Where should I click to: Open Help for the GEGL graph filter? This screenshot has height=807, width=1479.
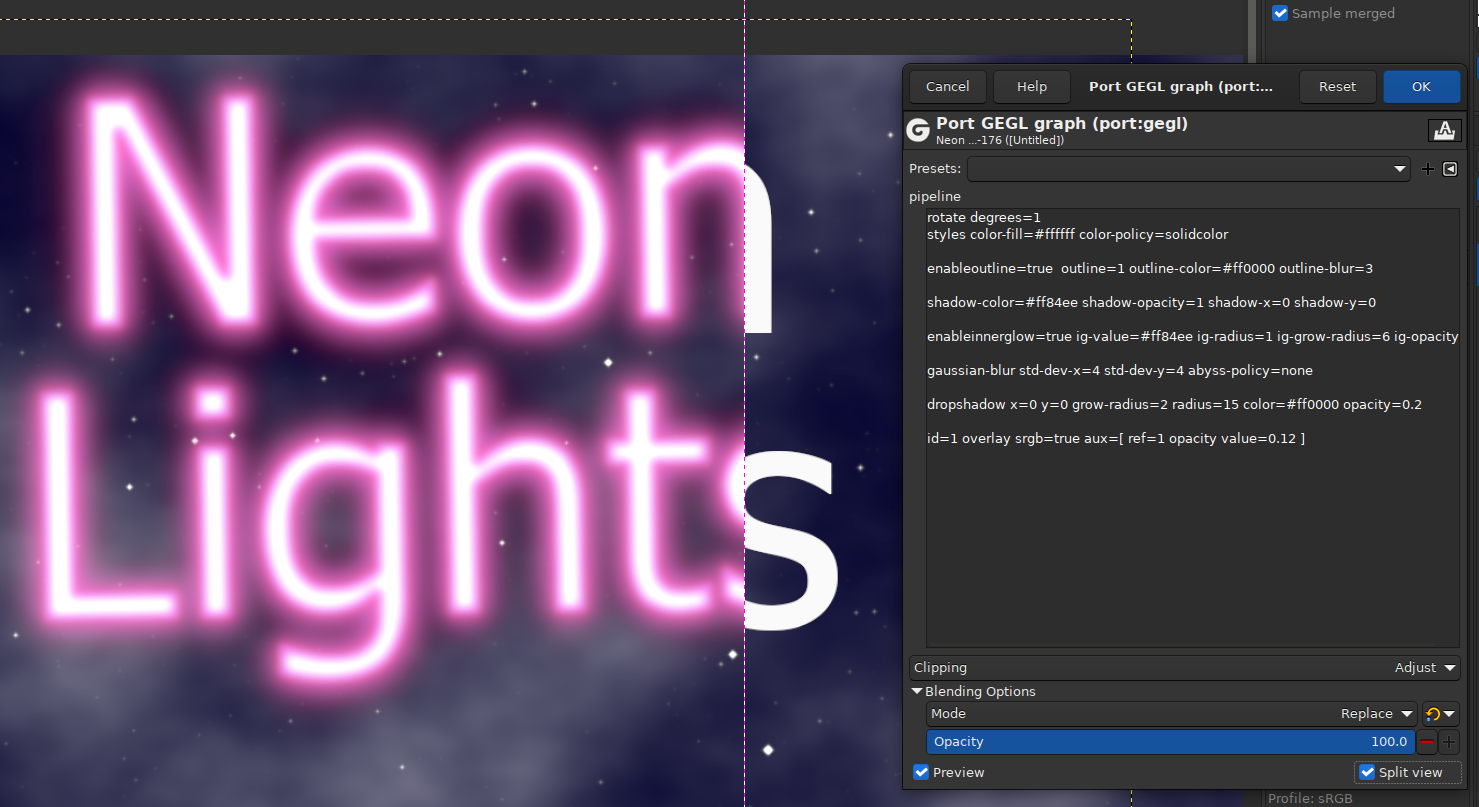click(x=1032, y=87)
